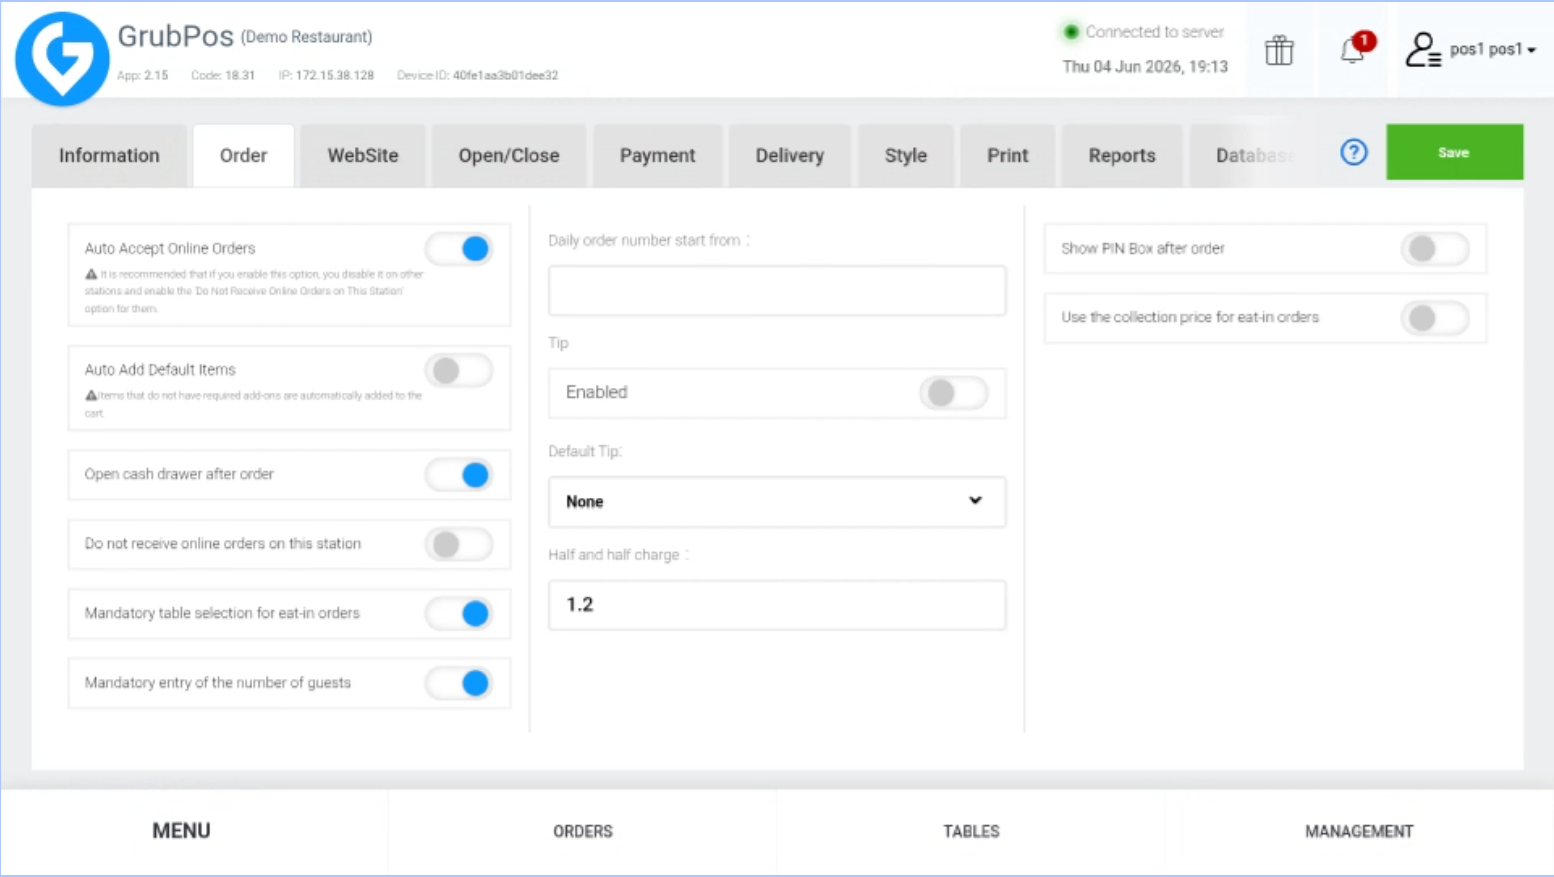The height and width of the screenshot is (877, 1554).
Task: Click the Device ID text
Action: click(477, 75)
